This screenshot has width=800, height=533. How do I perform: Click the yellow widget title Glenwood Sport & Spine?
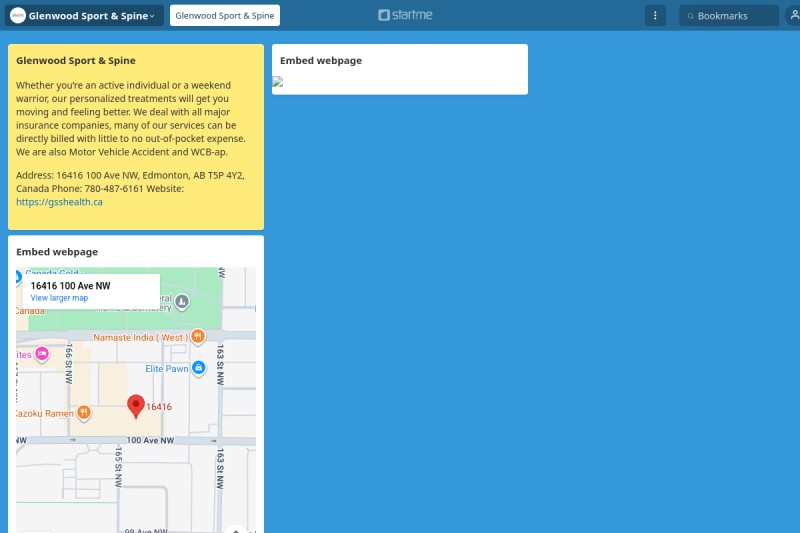[76, 60]
